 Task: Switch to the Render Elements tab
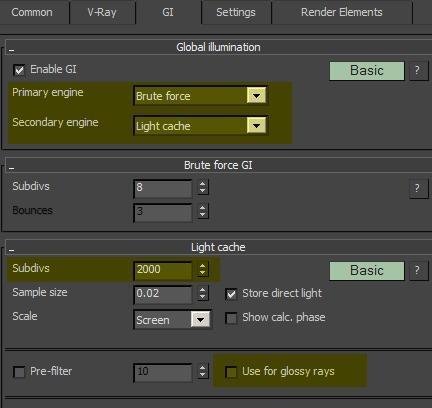click(x=342, y=12)
